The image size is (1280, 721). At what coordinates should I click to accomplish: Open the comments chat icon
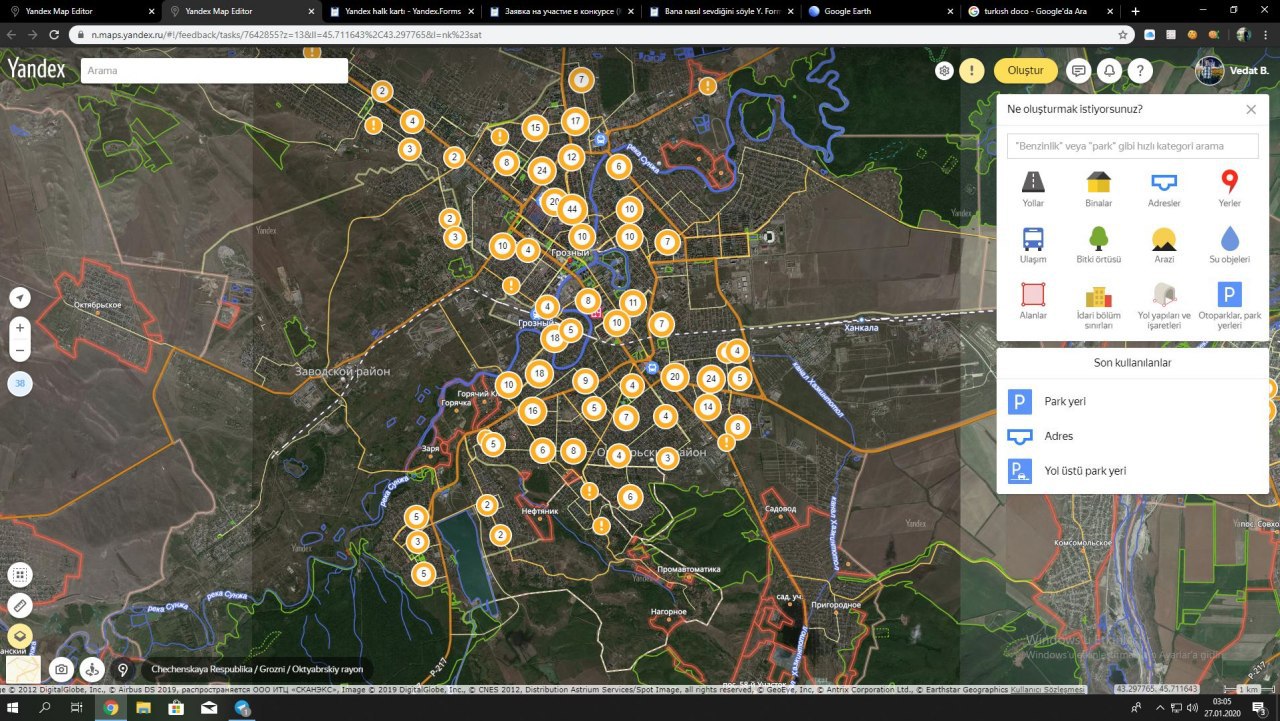tap(1078, 71)
